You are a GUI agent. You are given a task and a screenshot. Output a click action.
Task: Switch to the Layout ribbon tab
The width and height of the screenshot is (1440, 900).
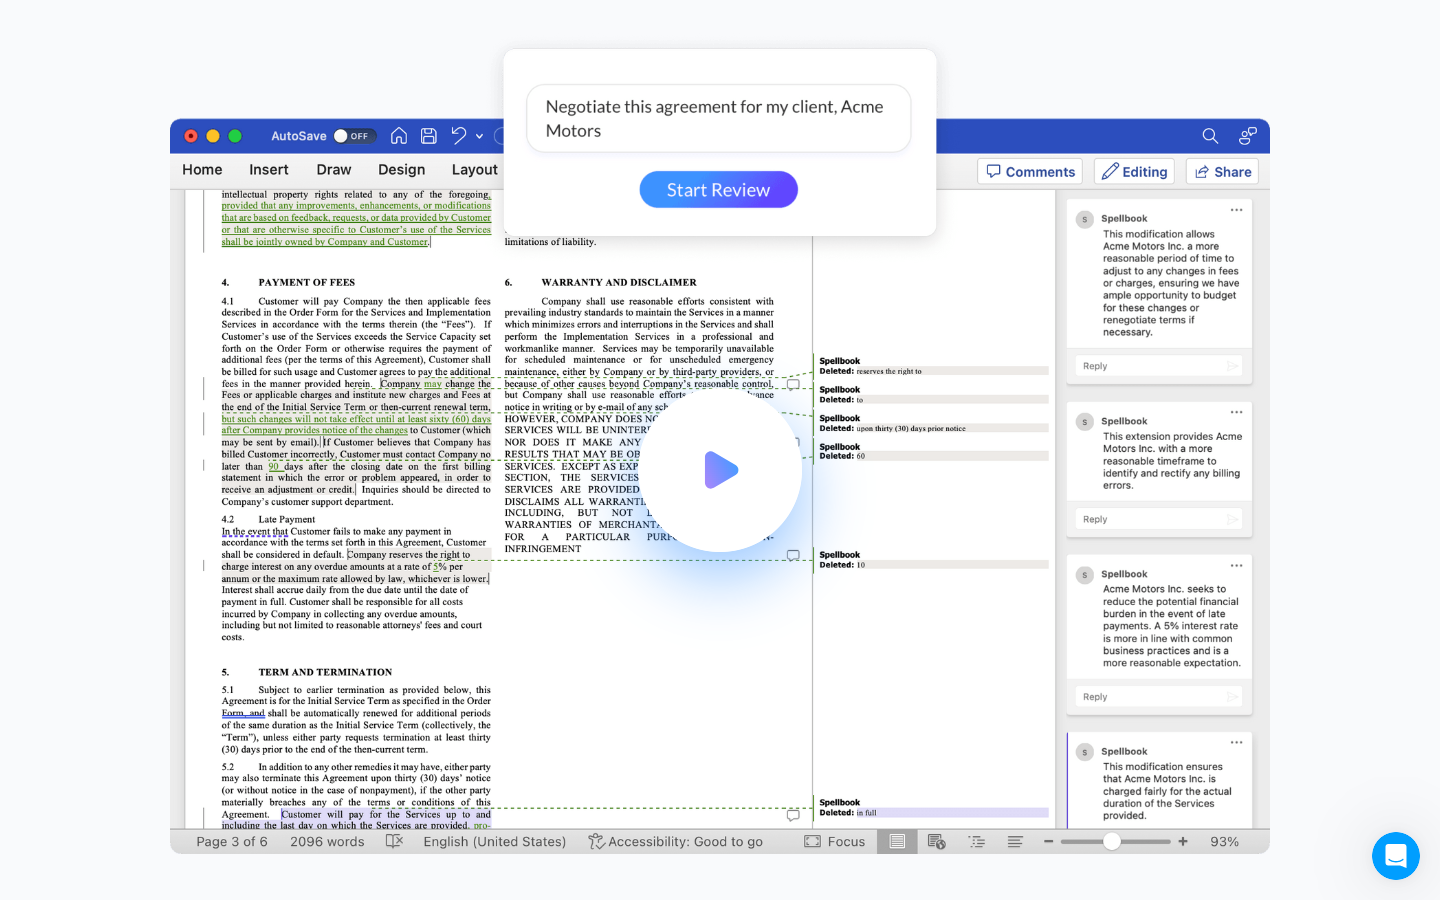[x=475, y=170]
